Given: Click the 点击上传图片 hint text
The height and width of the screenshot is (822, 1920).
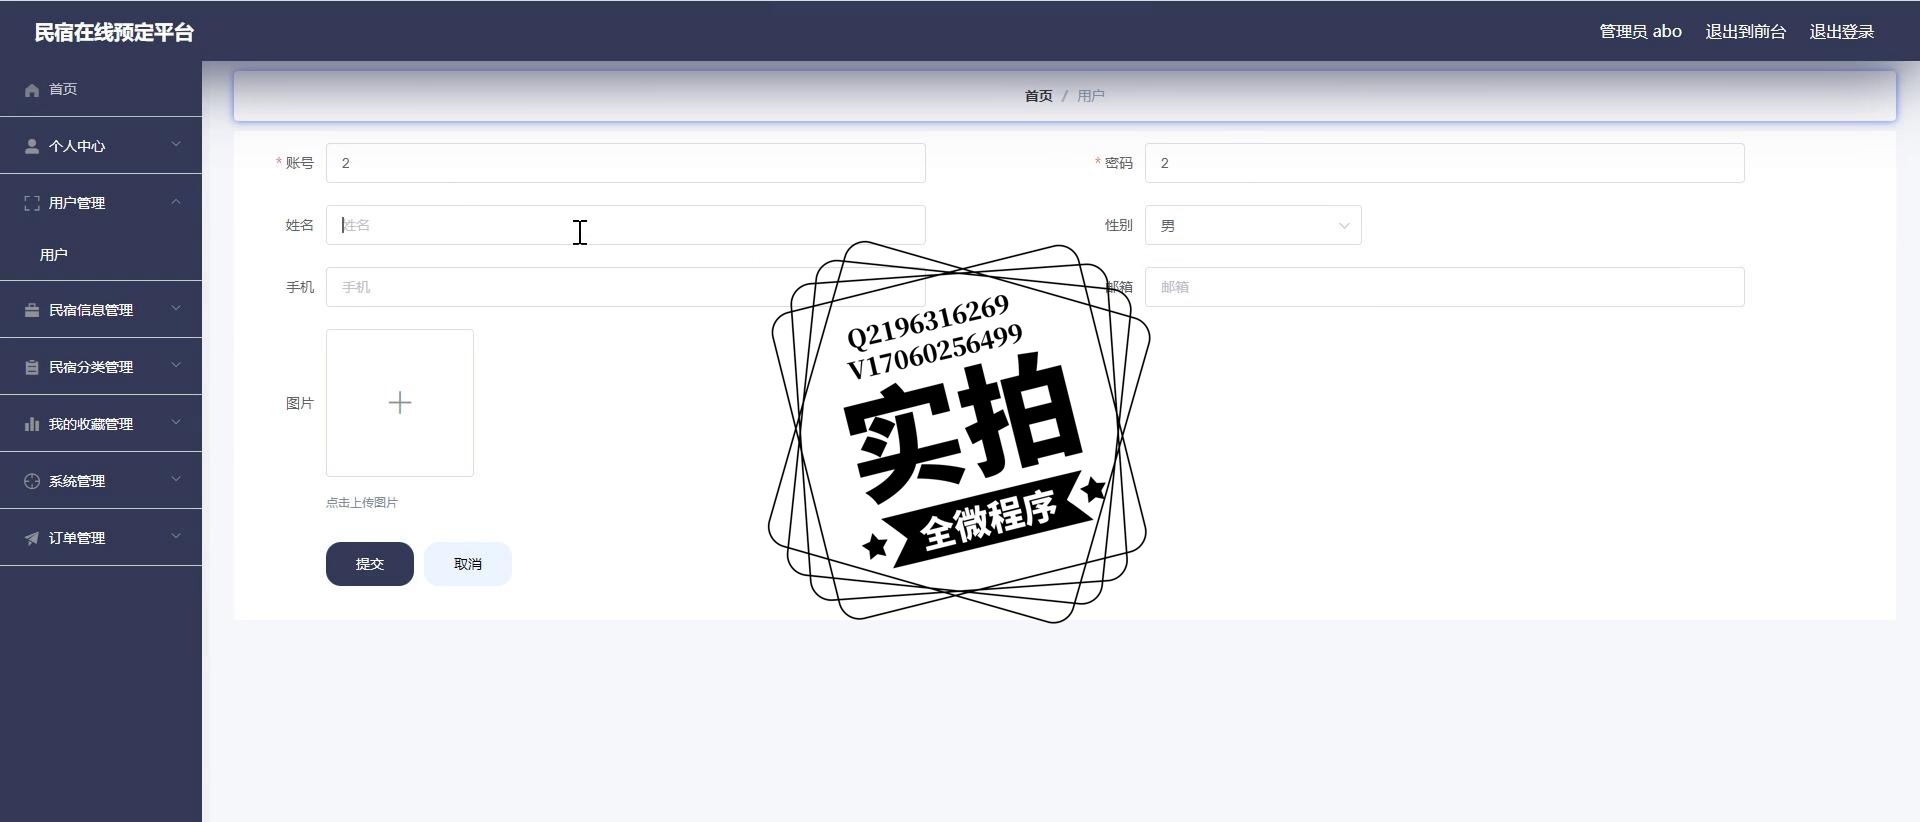Looking at the screenshot, I should 362,503.
